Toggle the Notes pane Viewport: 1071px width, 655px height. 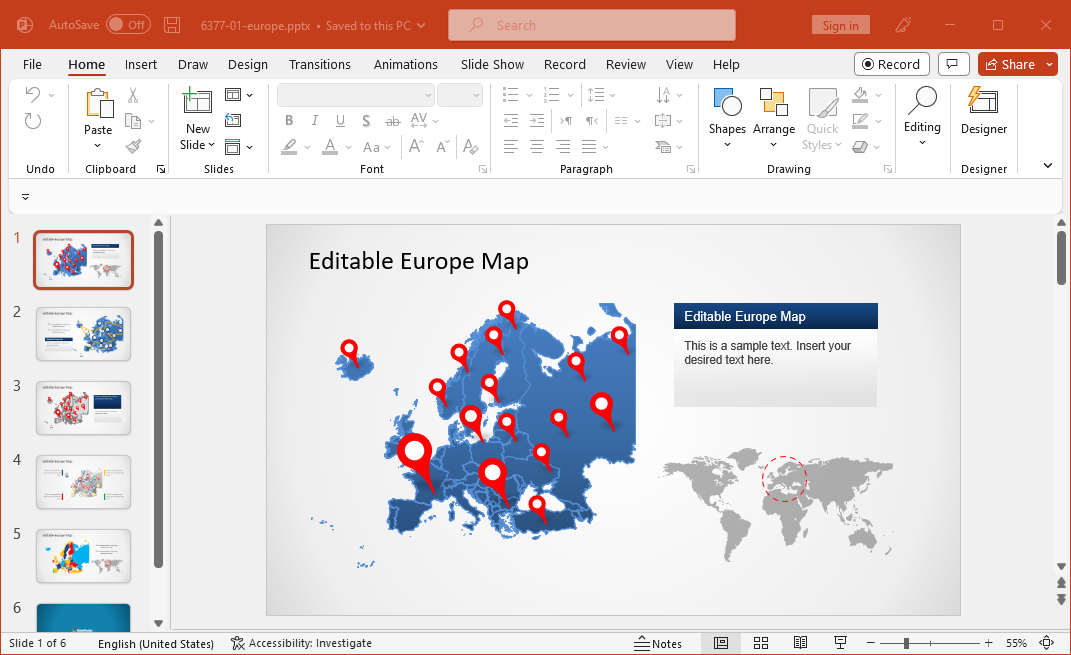point(658,643)
